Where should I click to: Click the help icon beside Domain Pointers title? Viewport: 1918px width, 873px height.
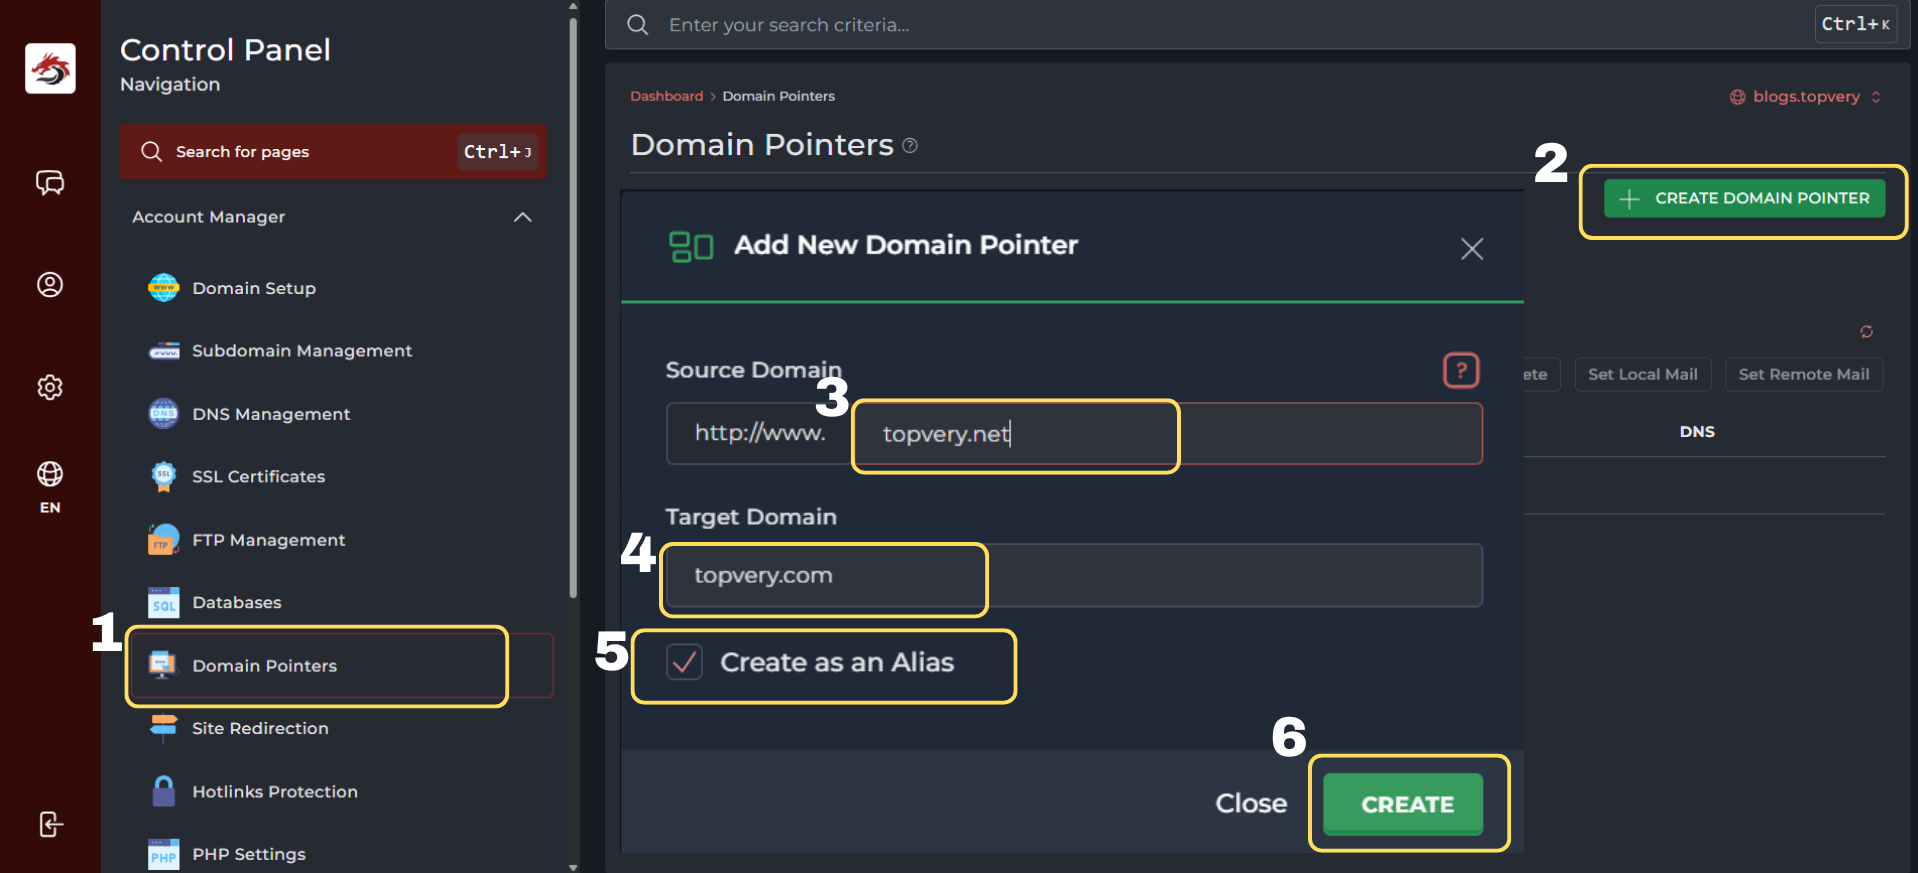click(910, 146)
